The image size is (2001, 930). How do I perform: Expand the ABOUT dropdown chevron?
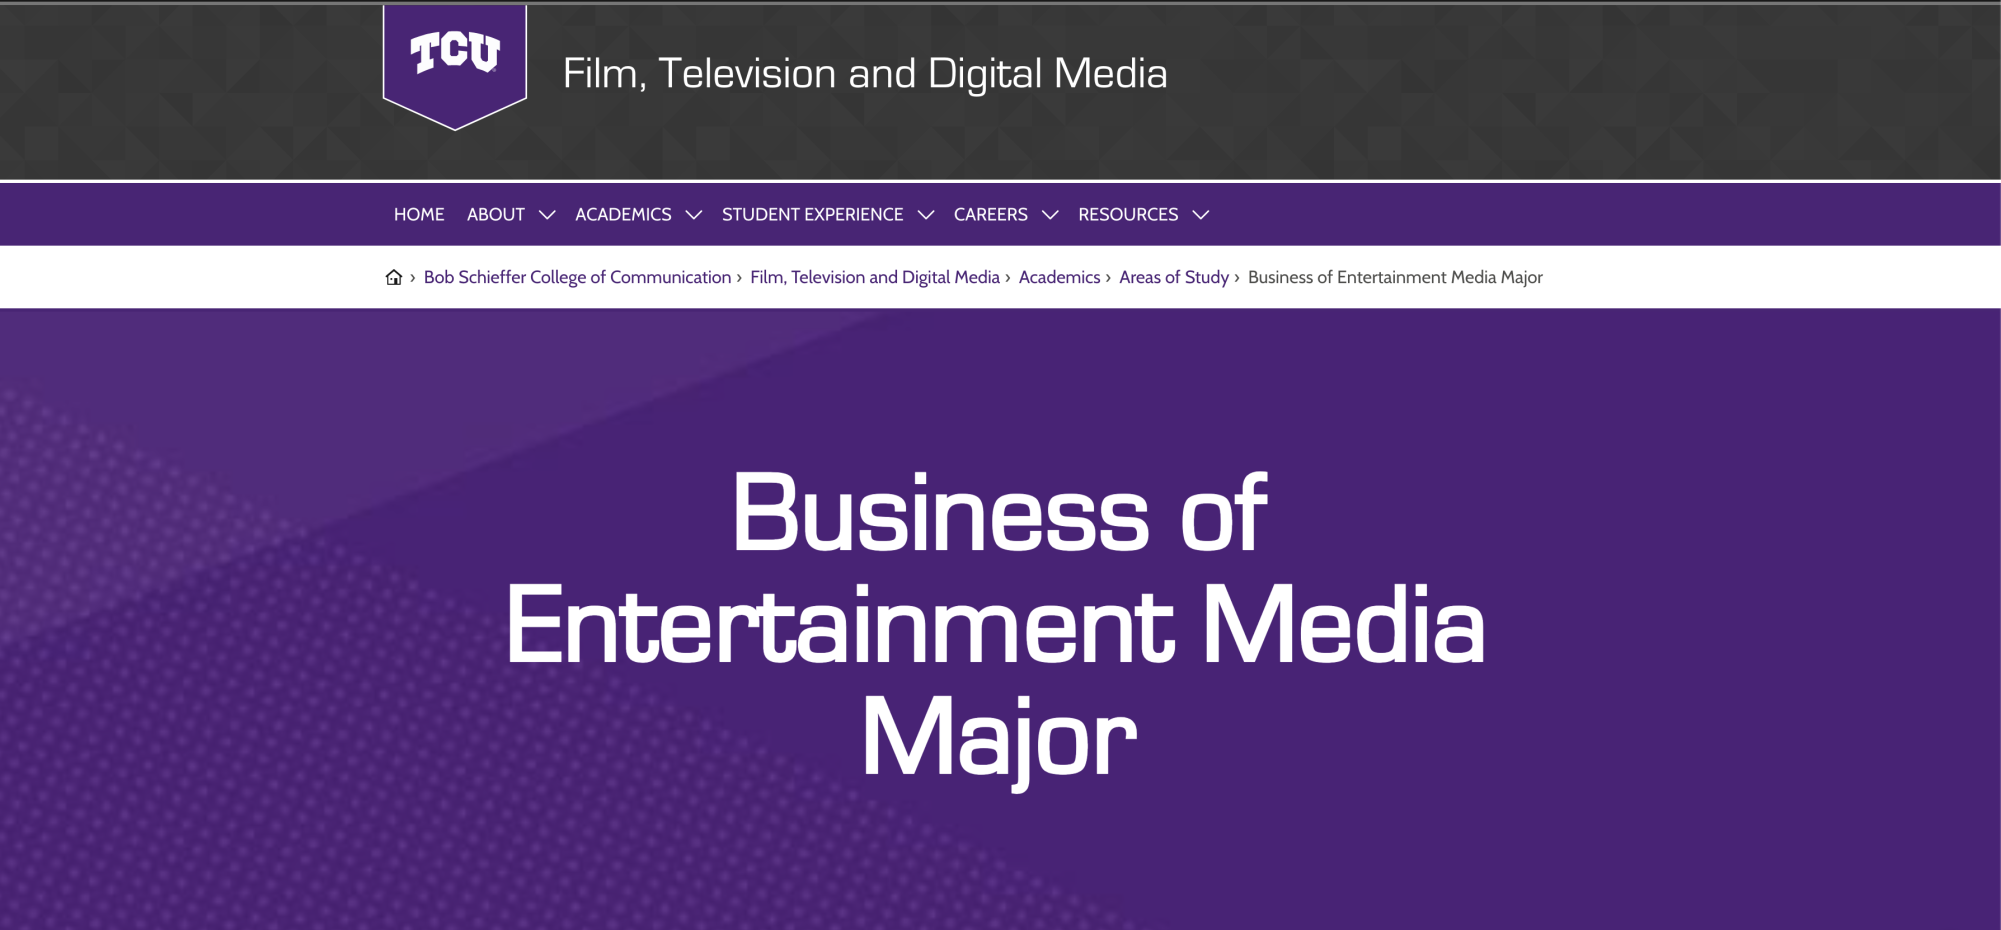click(547, 214)
